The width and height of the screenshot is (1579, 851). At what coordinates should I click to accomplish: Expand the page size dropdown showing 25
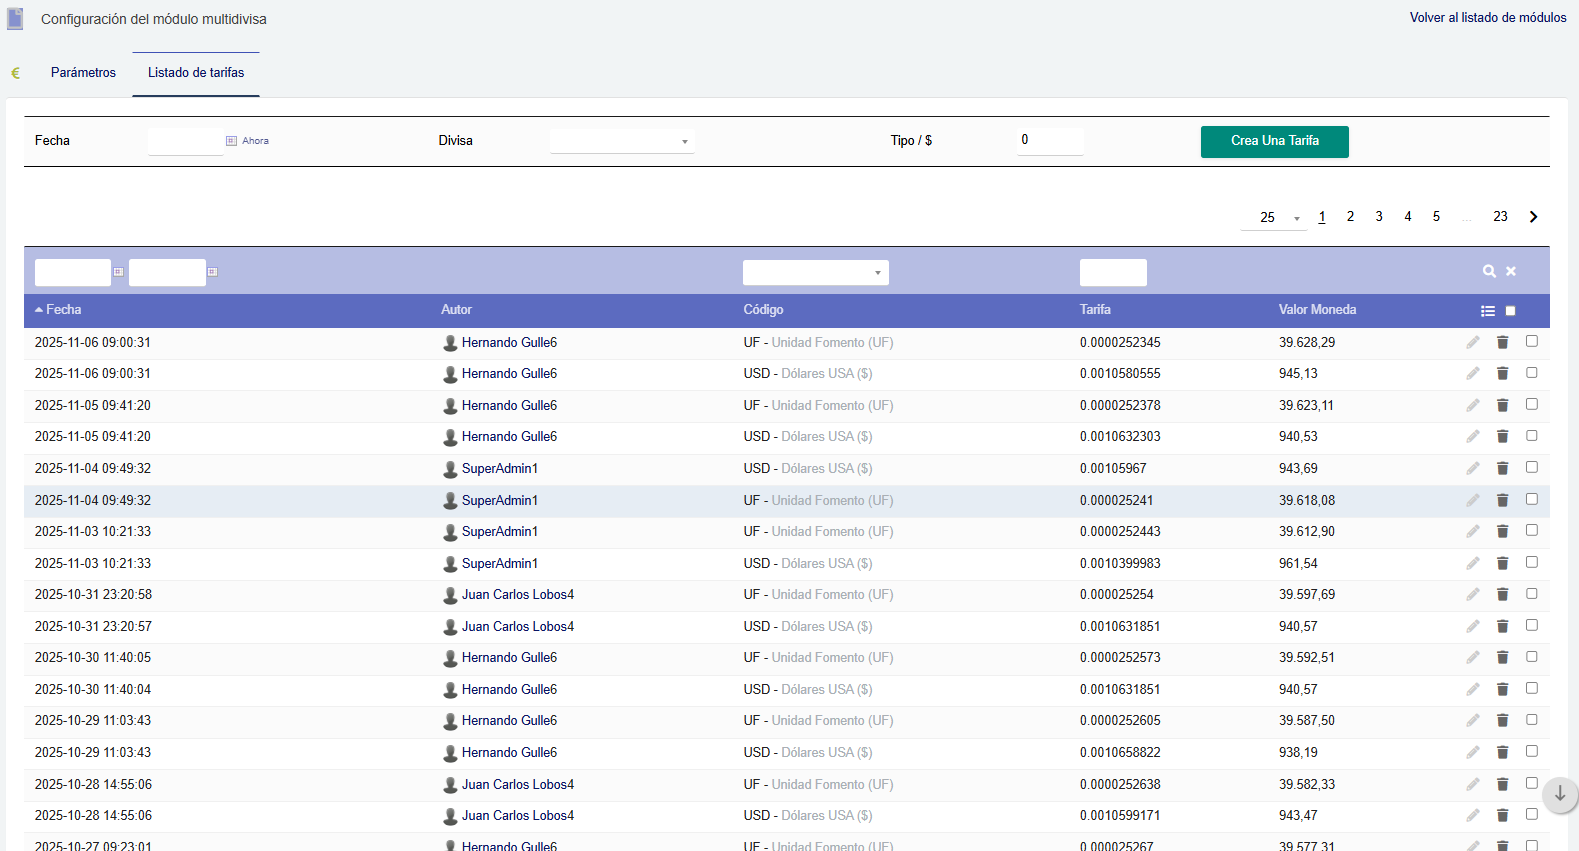[1273, 218]
